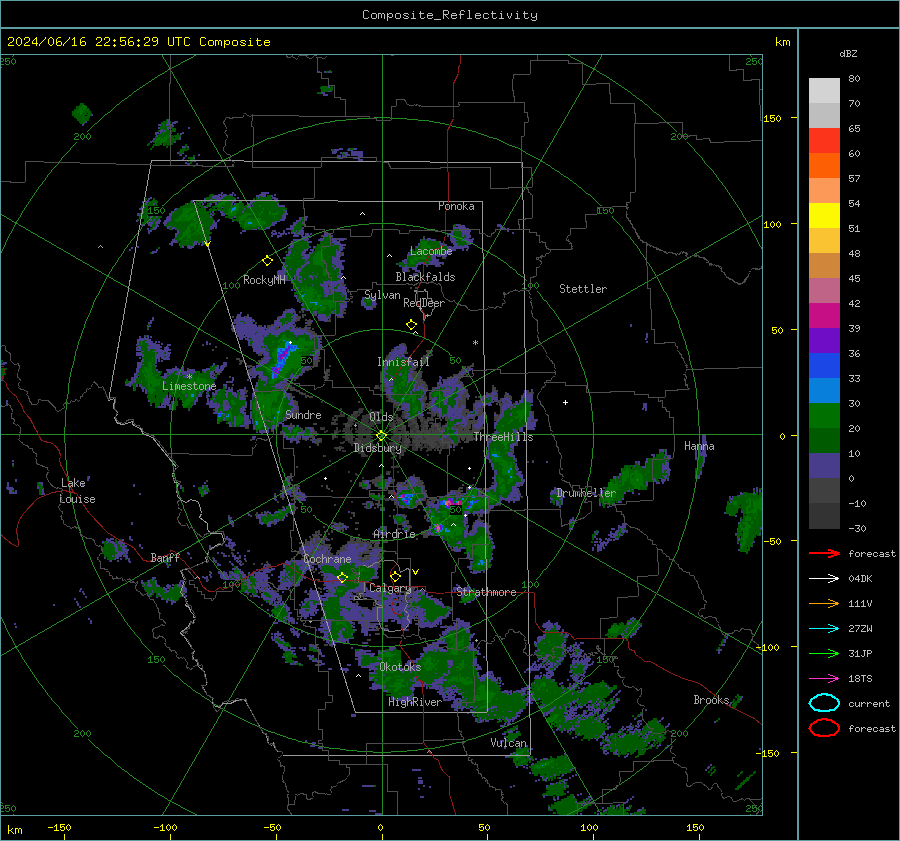
Task: Click the Blackfalds town label
Action: pyautogui.click(x=425, y=277)
